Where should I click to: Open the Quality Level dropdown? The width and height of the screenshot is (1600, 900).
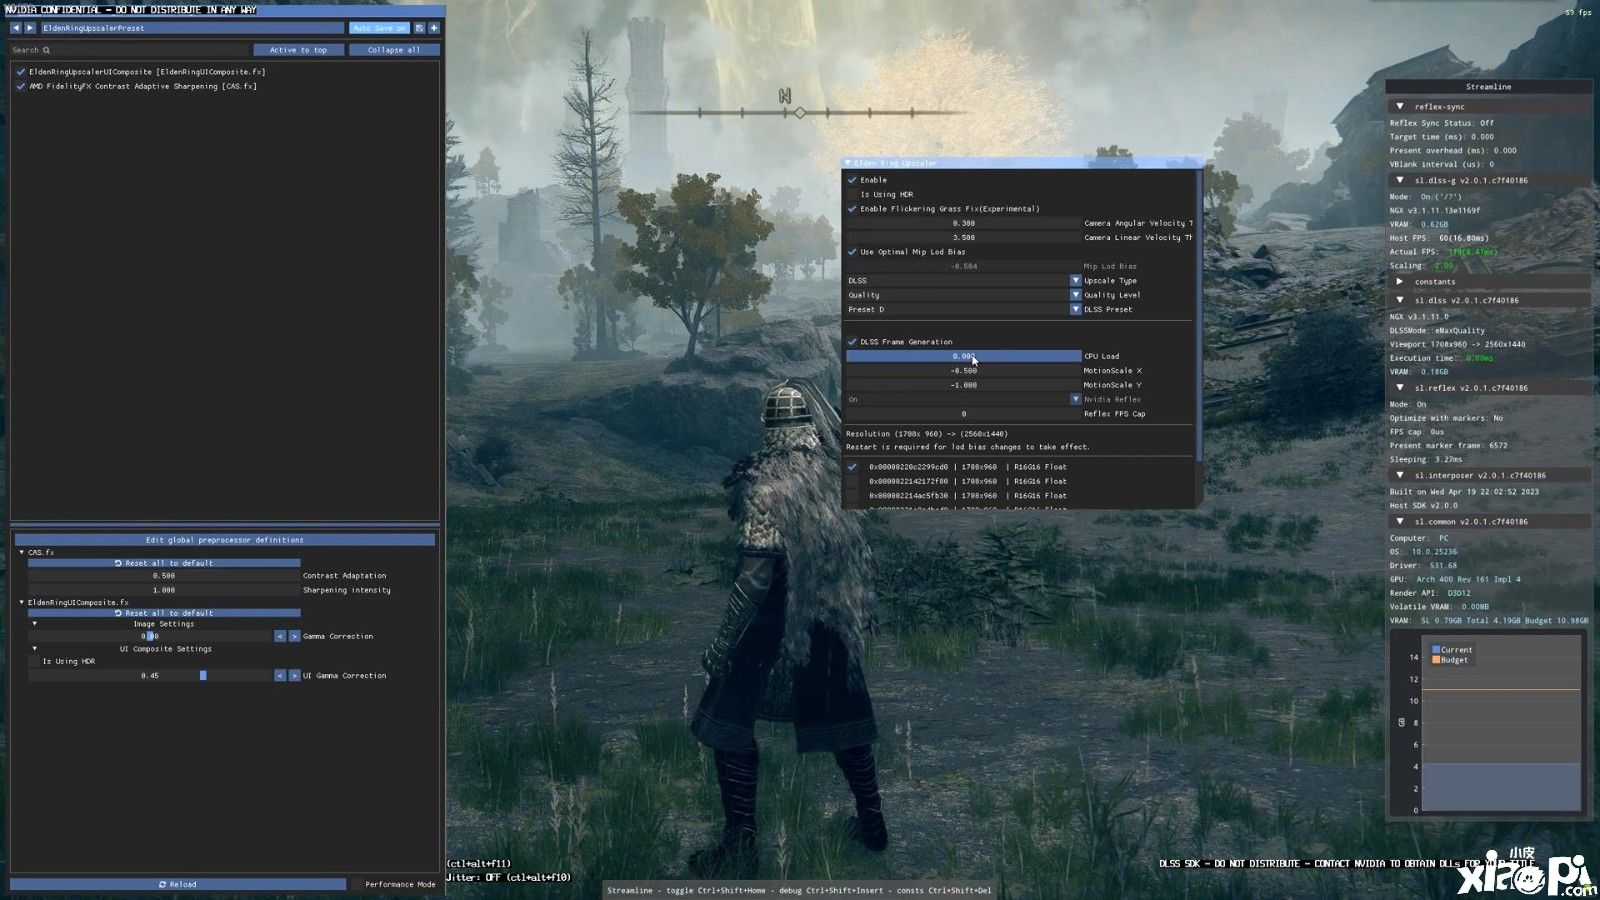1075,295
